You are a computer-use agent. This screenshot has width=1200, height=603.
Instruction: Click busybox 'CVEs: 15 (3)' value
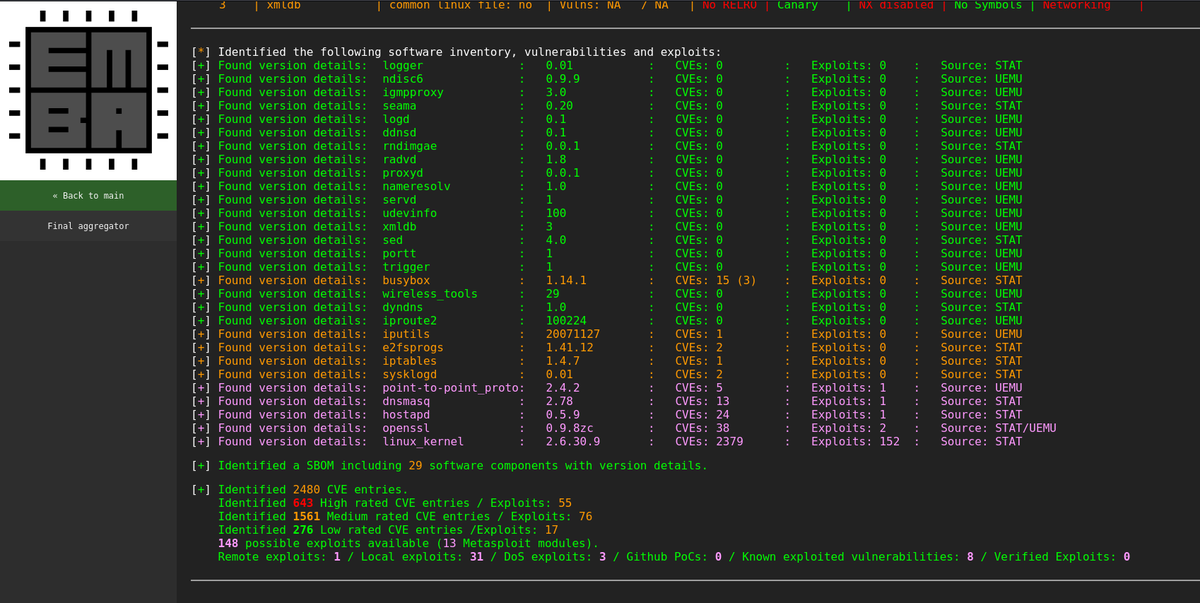click(716, 280)
